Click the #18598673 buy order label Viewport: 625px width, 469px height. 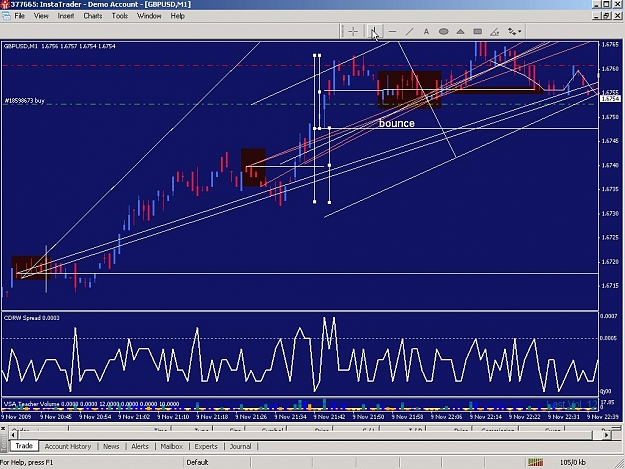click(24, 101)
